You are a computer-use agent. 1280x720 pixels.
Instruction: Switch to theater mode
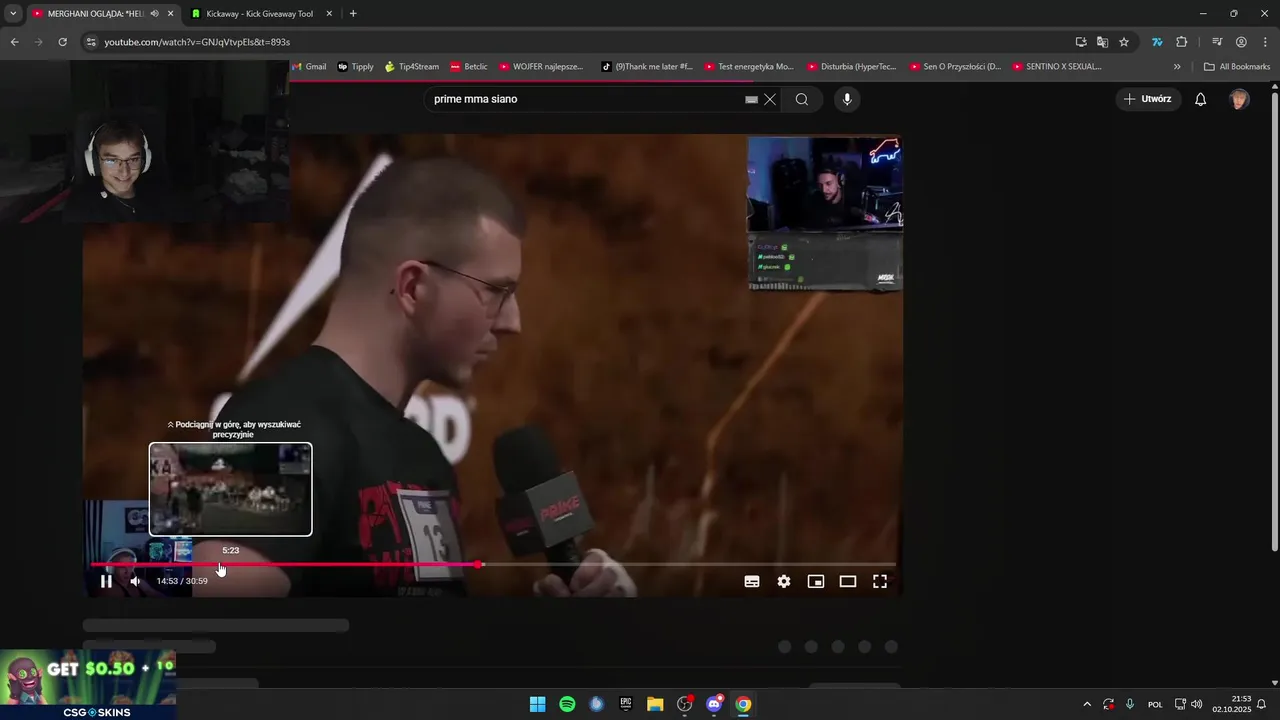tap(848, 581)
